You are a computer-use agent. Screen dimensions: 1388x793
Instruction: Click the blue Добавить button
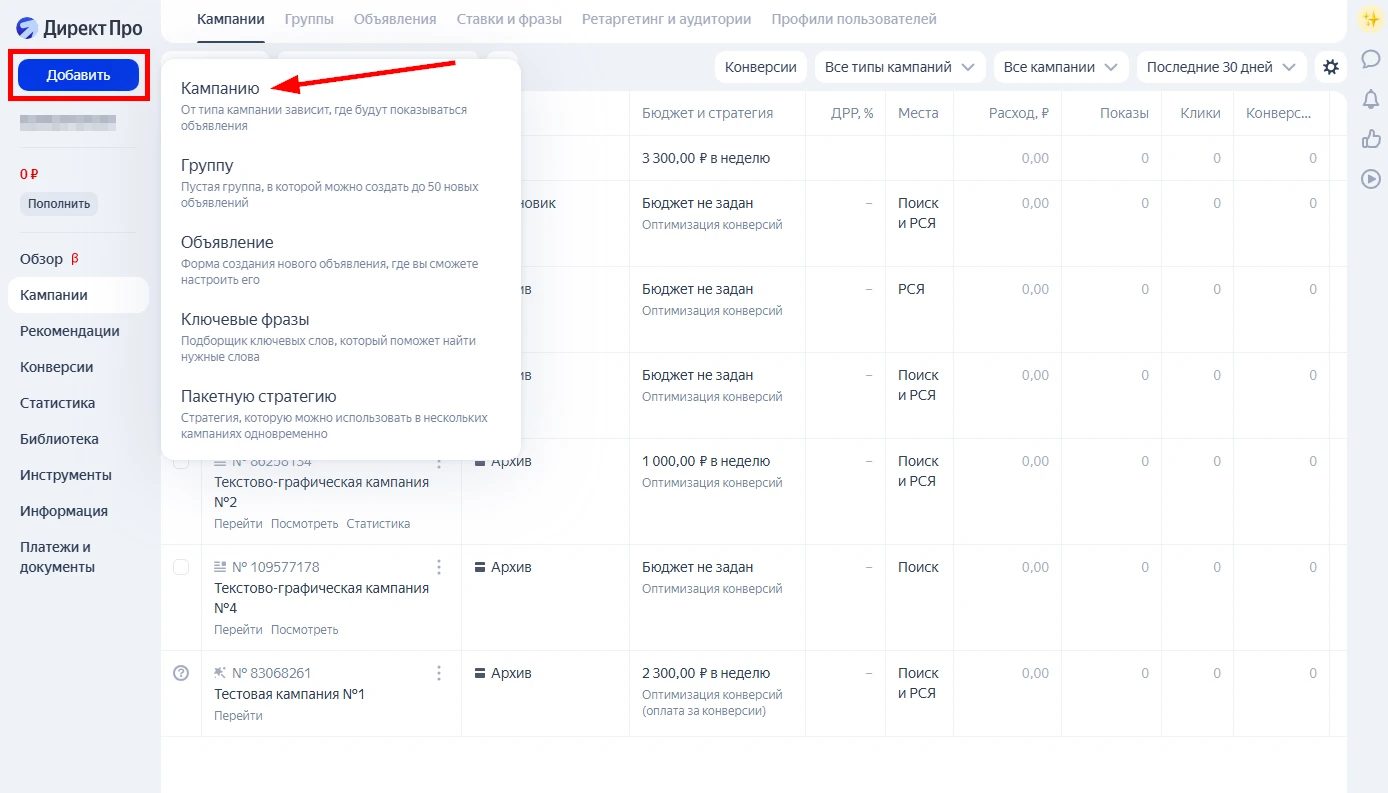[78, 75]
